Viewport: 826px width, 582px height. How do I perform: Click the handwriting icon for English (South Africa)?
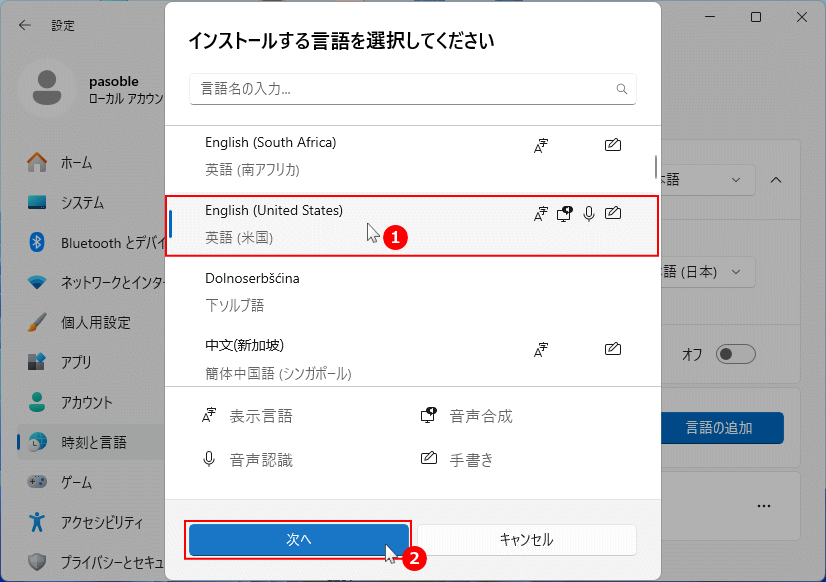[612, 145]
